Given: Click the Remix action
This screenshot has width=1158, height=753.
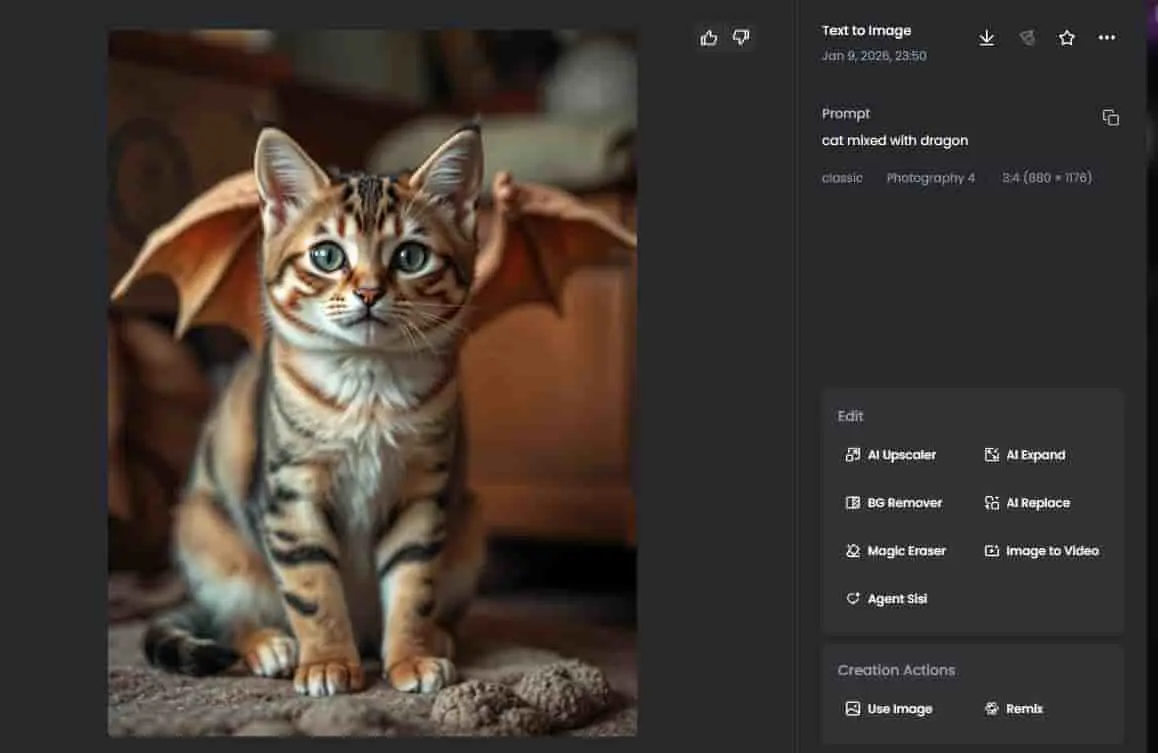Looking at the screenshot, I should pyautogui.click(x=1014, y=708).
